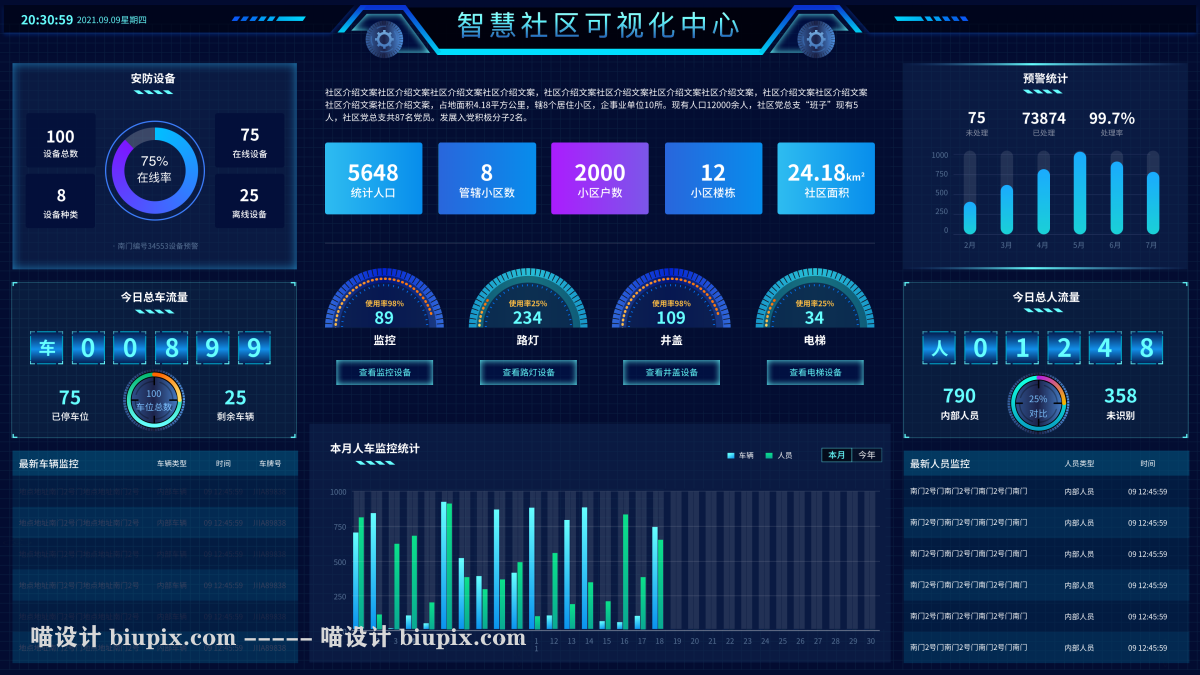Select the purple 小区户数 2000 card
Viewport: 1200px width, 675px height.
[x=599, y=179]
